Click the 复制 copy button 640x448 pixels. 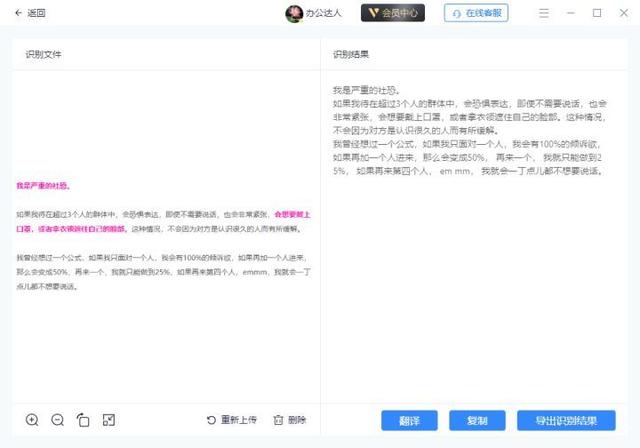(x=477, y=421)
